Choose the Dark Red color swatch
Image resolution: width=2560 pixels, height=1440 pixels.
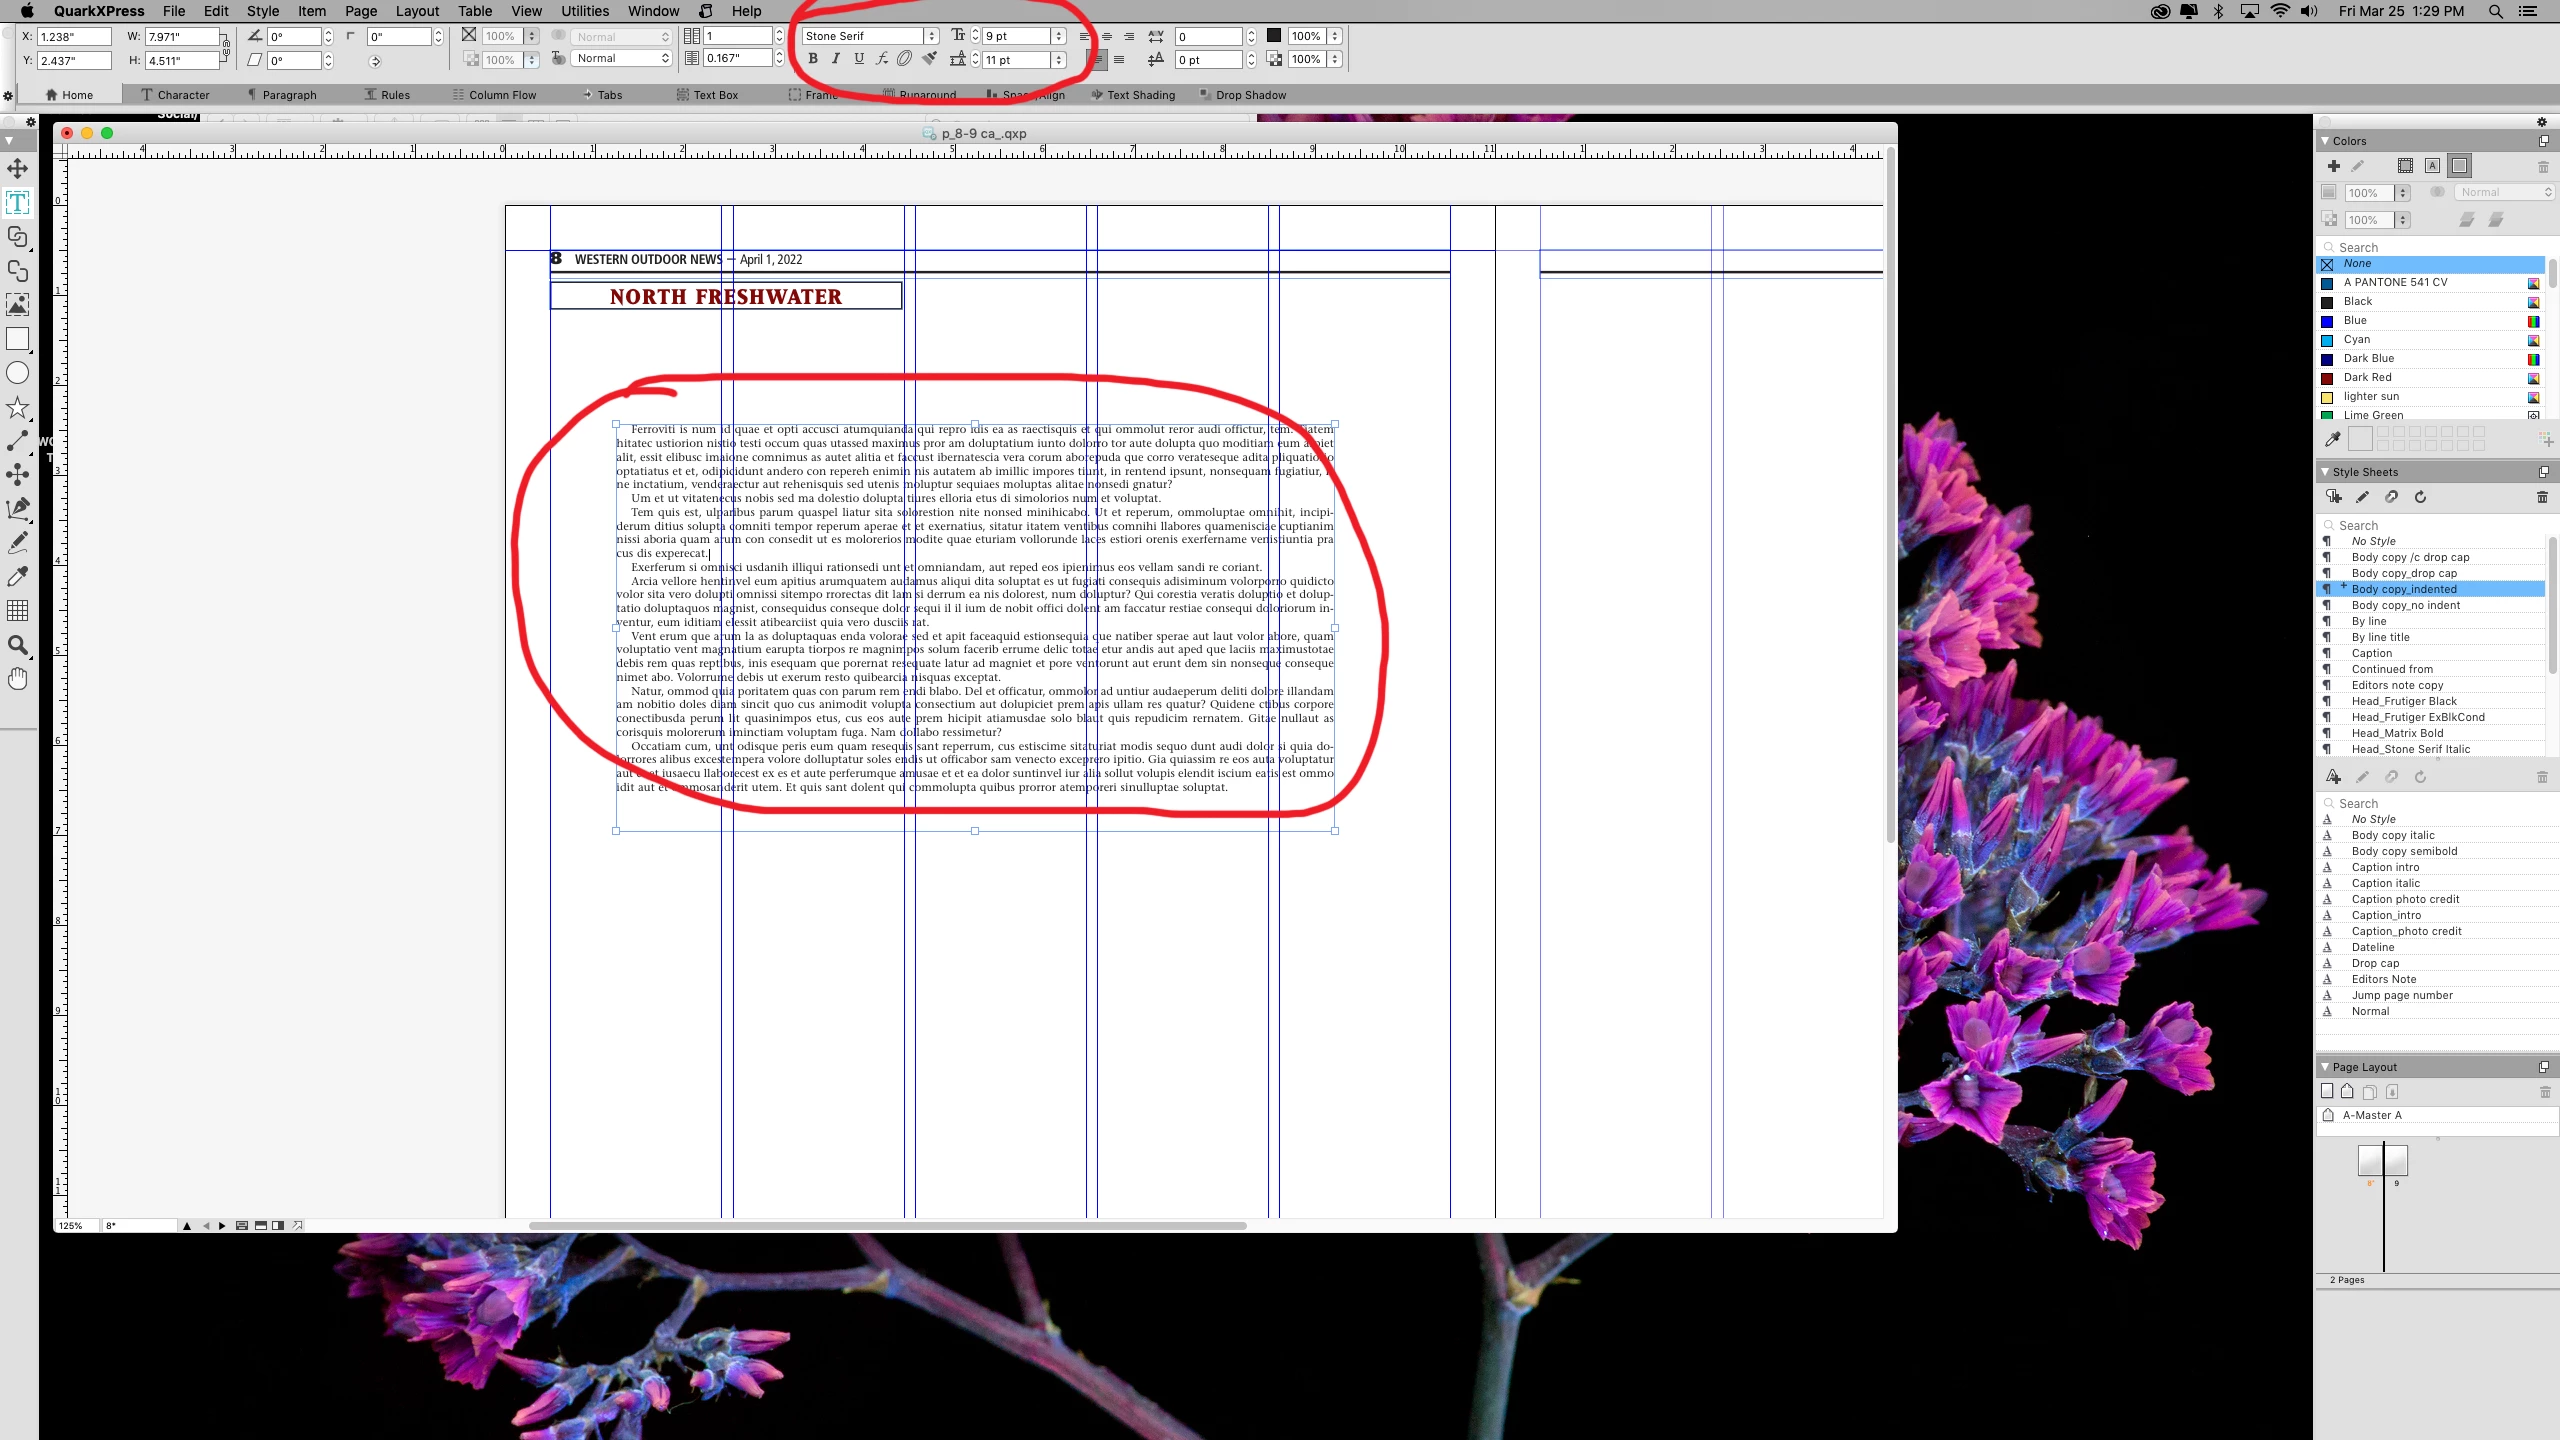[2367, 377]
